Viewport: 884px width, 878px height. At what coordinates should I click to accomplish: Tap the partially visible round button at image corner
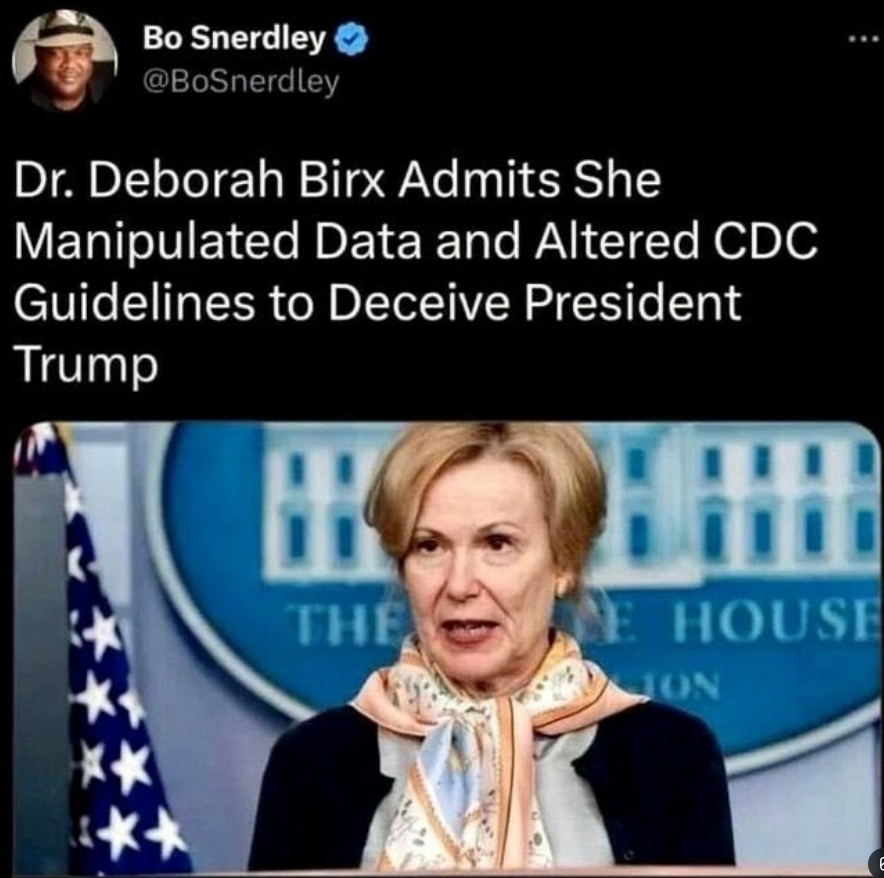click(x=877, y=862)
